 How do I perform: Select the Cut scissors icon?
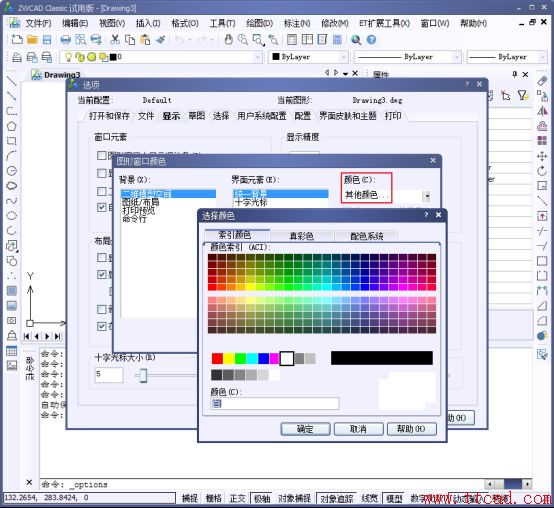(x=115, y=40)
